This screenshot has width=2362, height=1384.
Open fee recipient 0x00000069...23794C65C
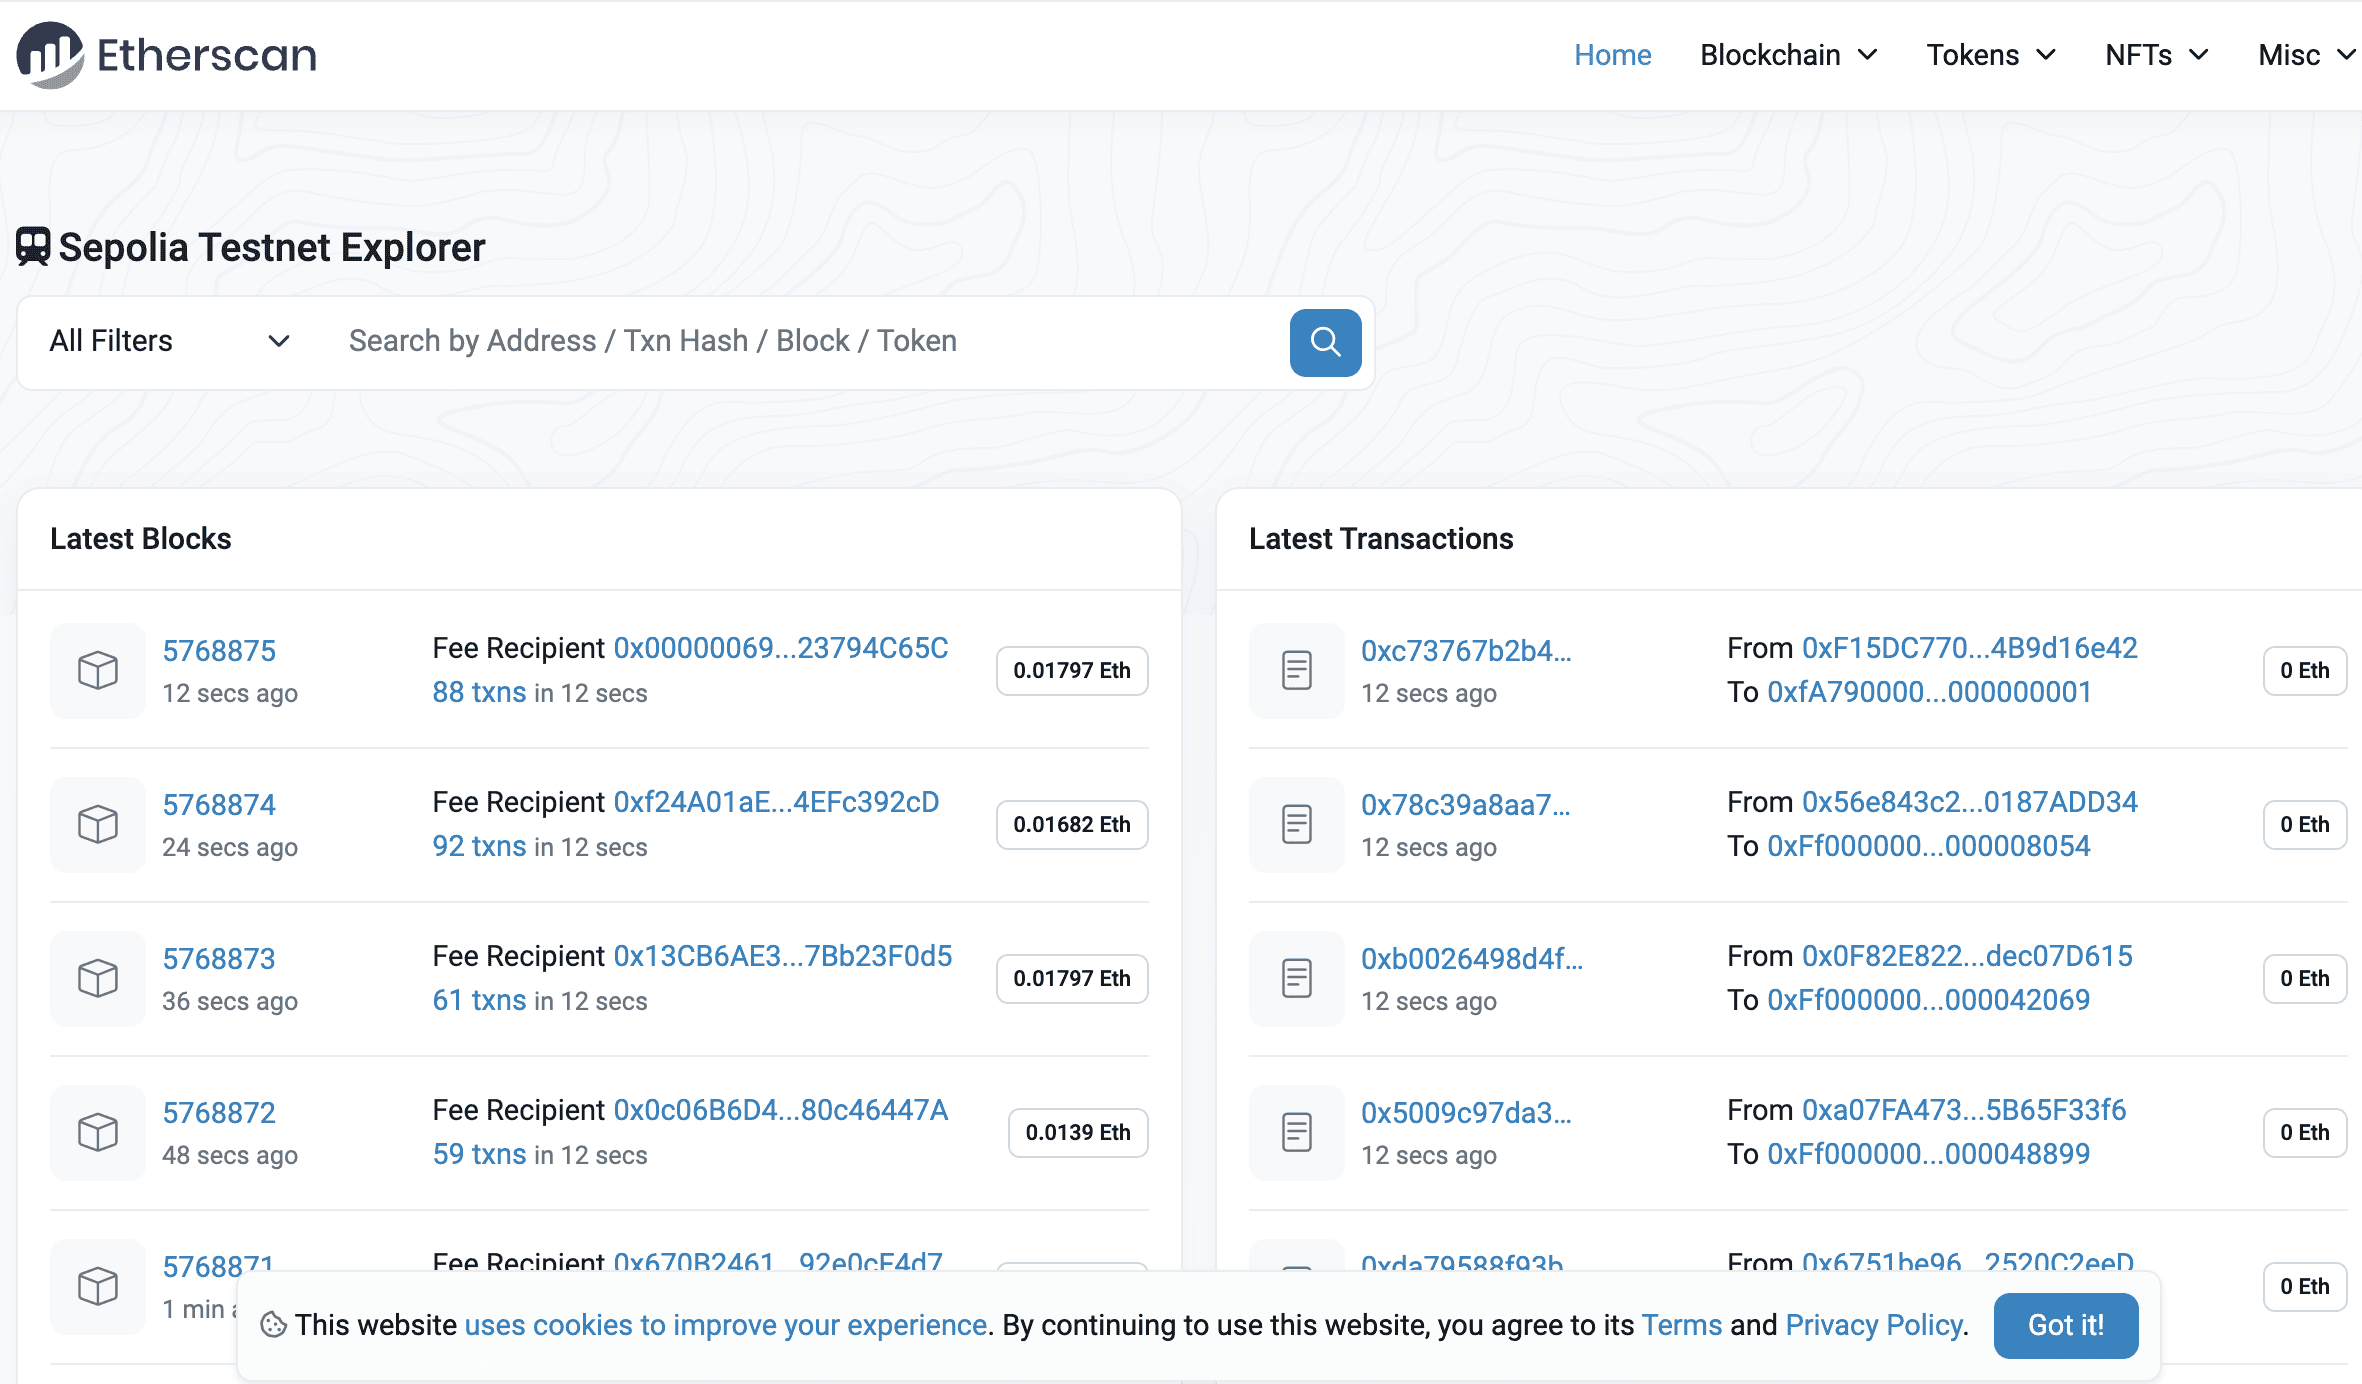781,648
